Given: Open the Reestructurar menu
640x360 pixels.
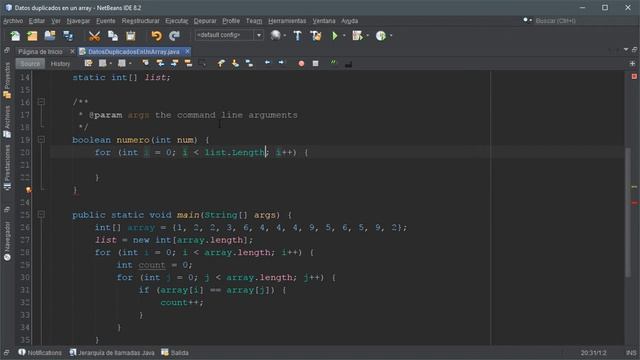Looking at the screenshot, I should [140, 21].
